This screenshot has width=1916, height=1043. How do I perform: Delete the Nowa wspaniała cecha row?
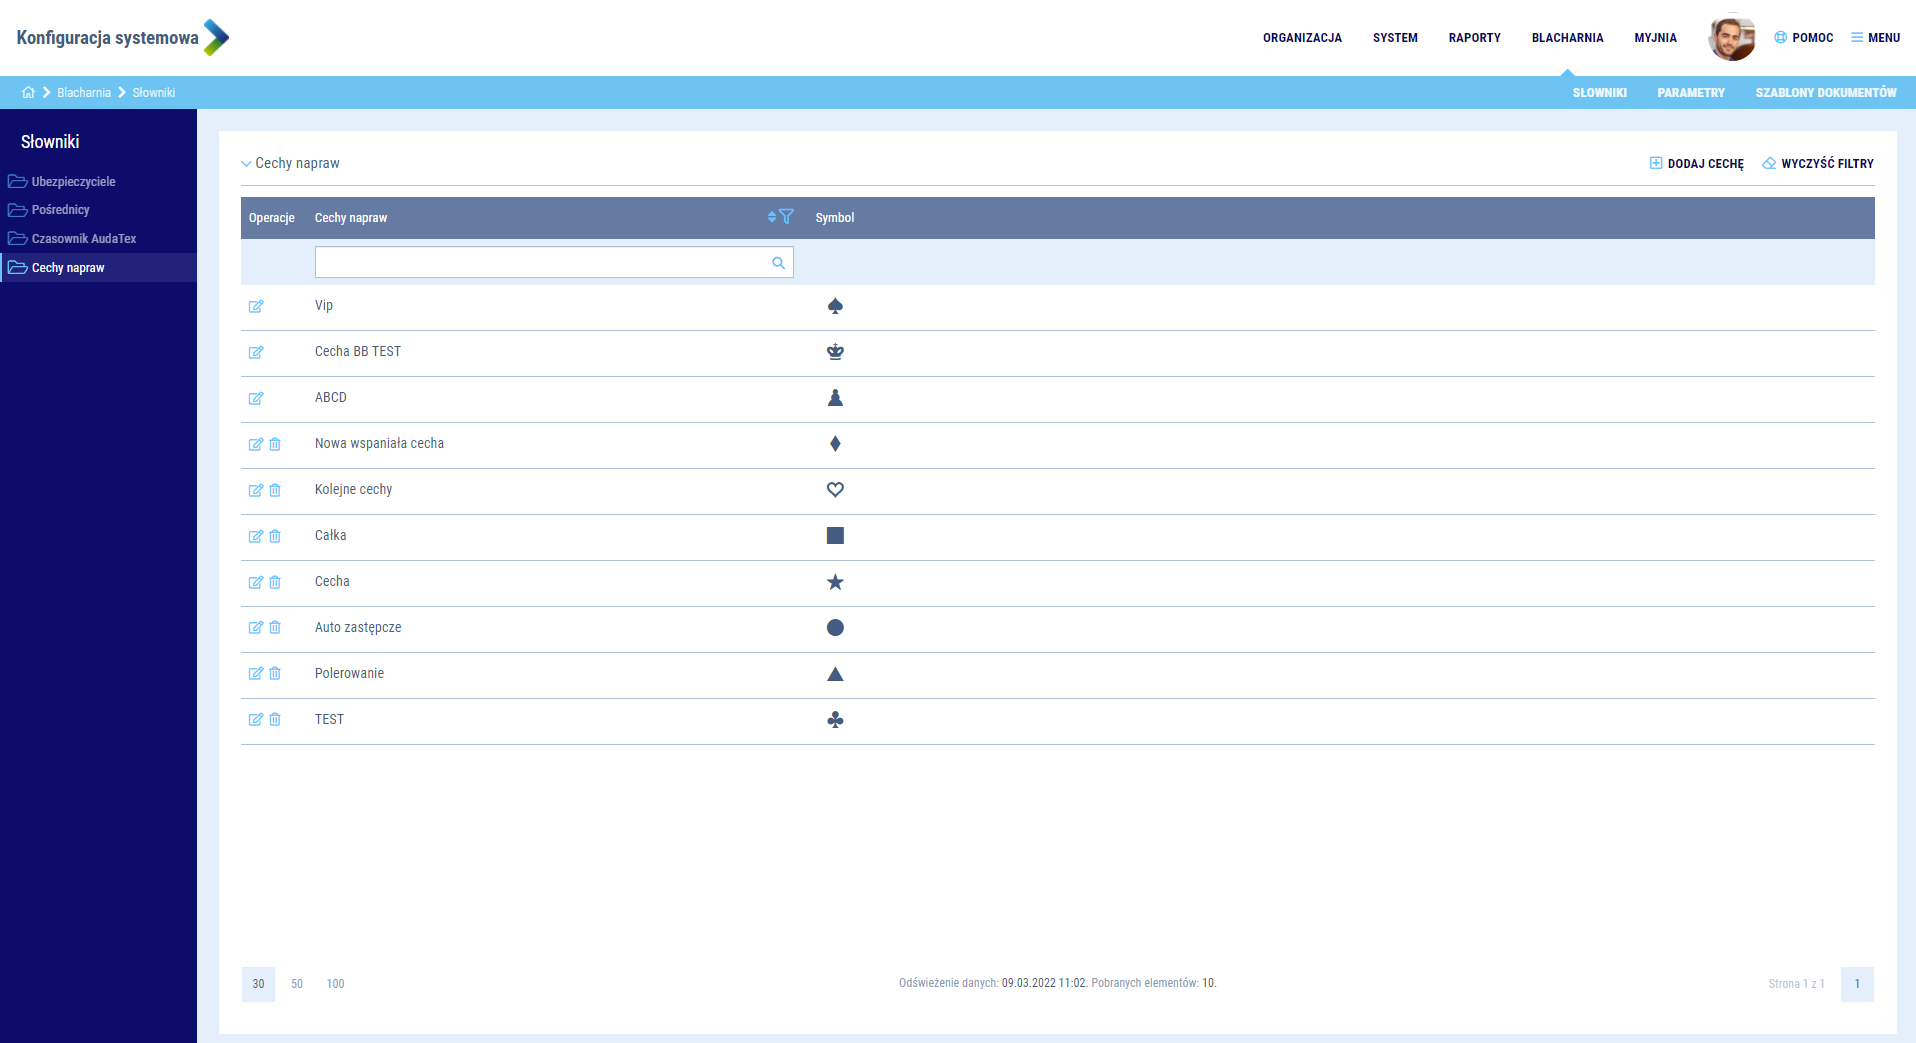coord(275,444)
